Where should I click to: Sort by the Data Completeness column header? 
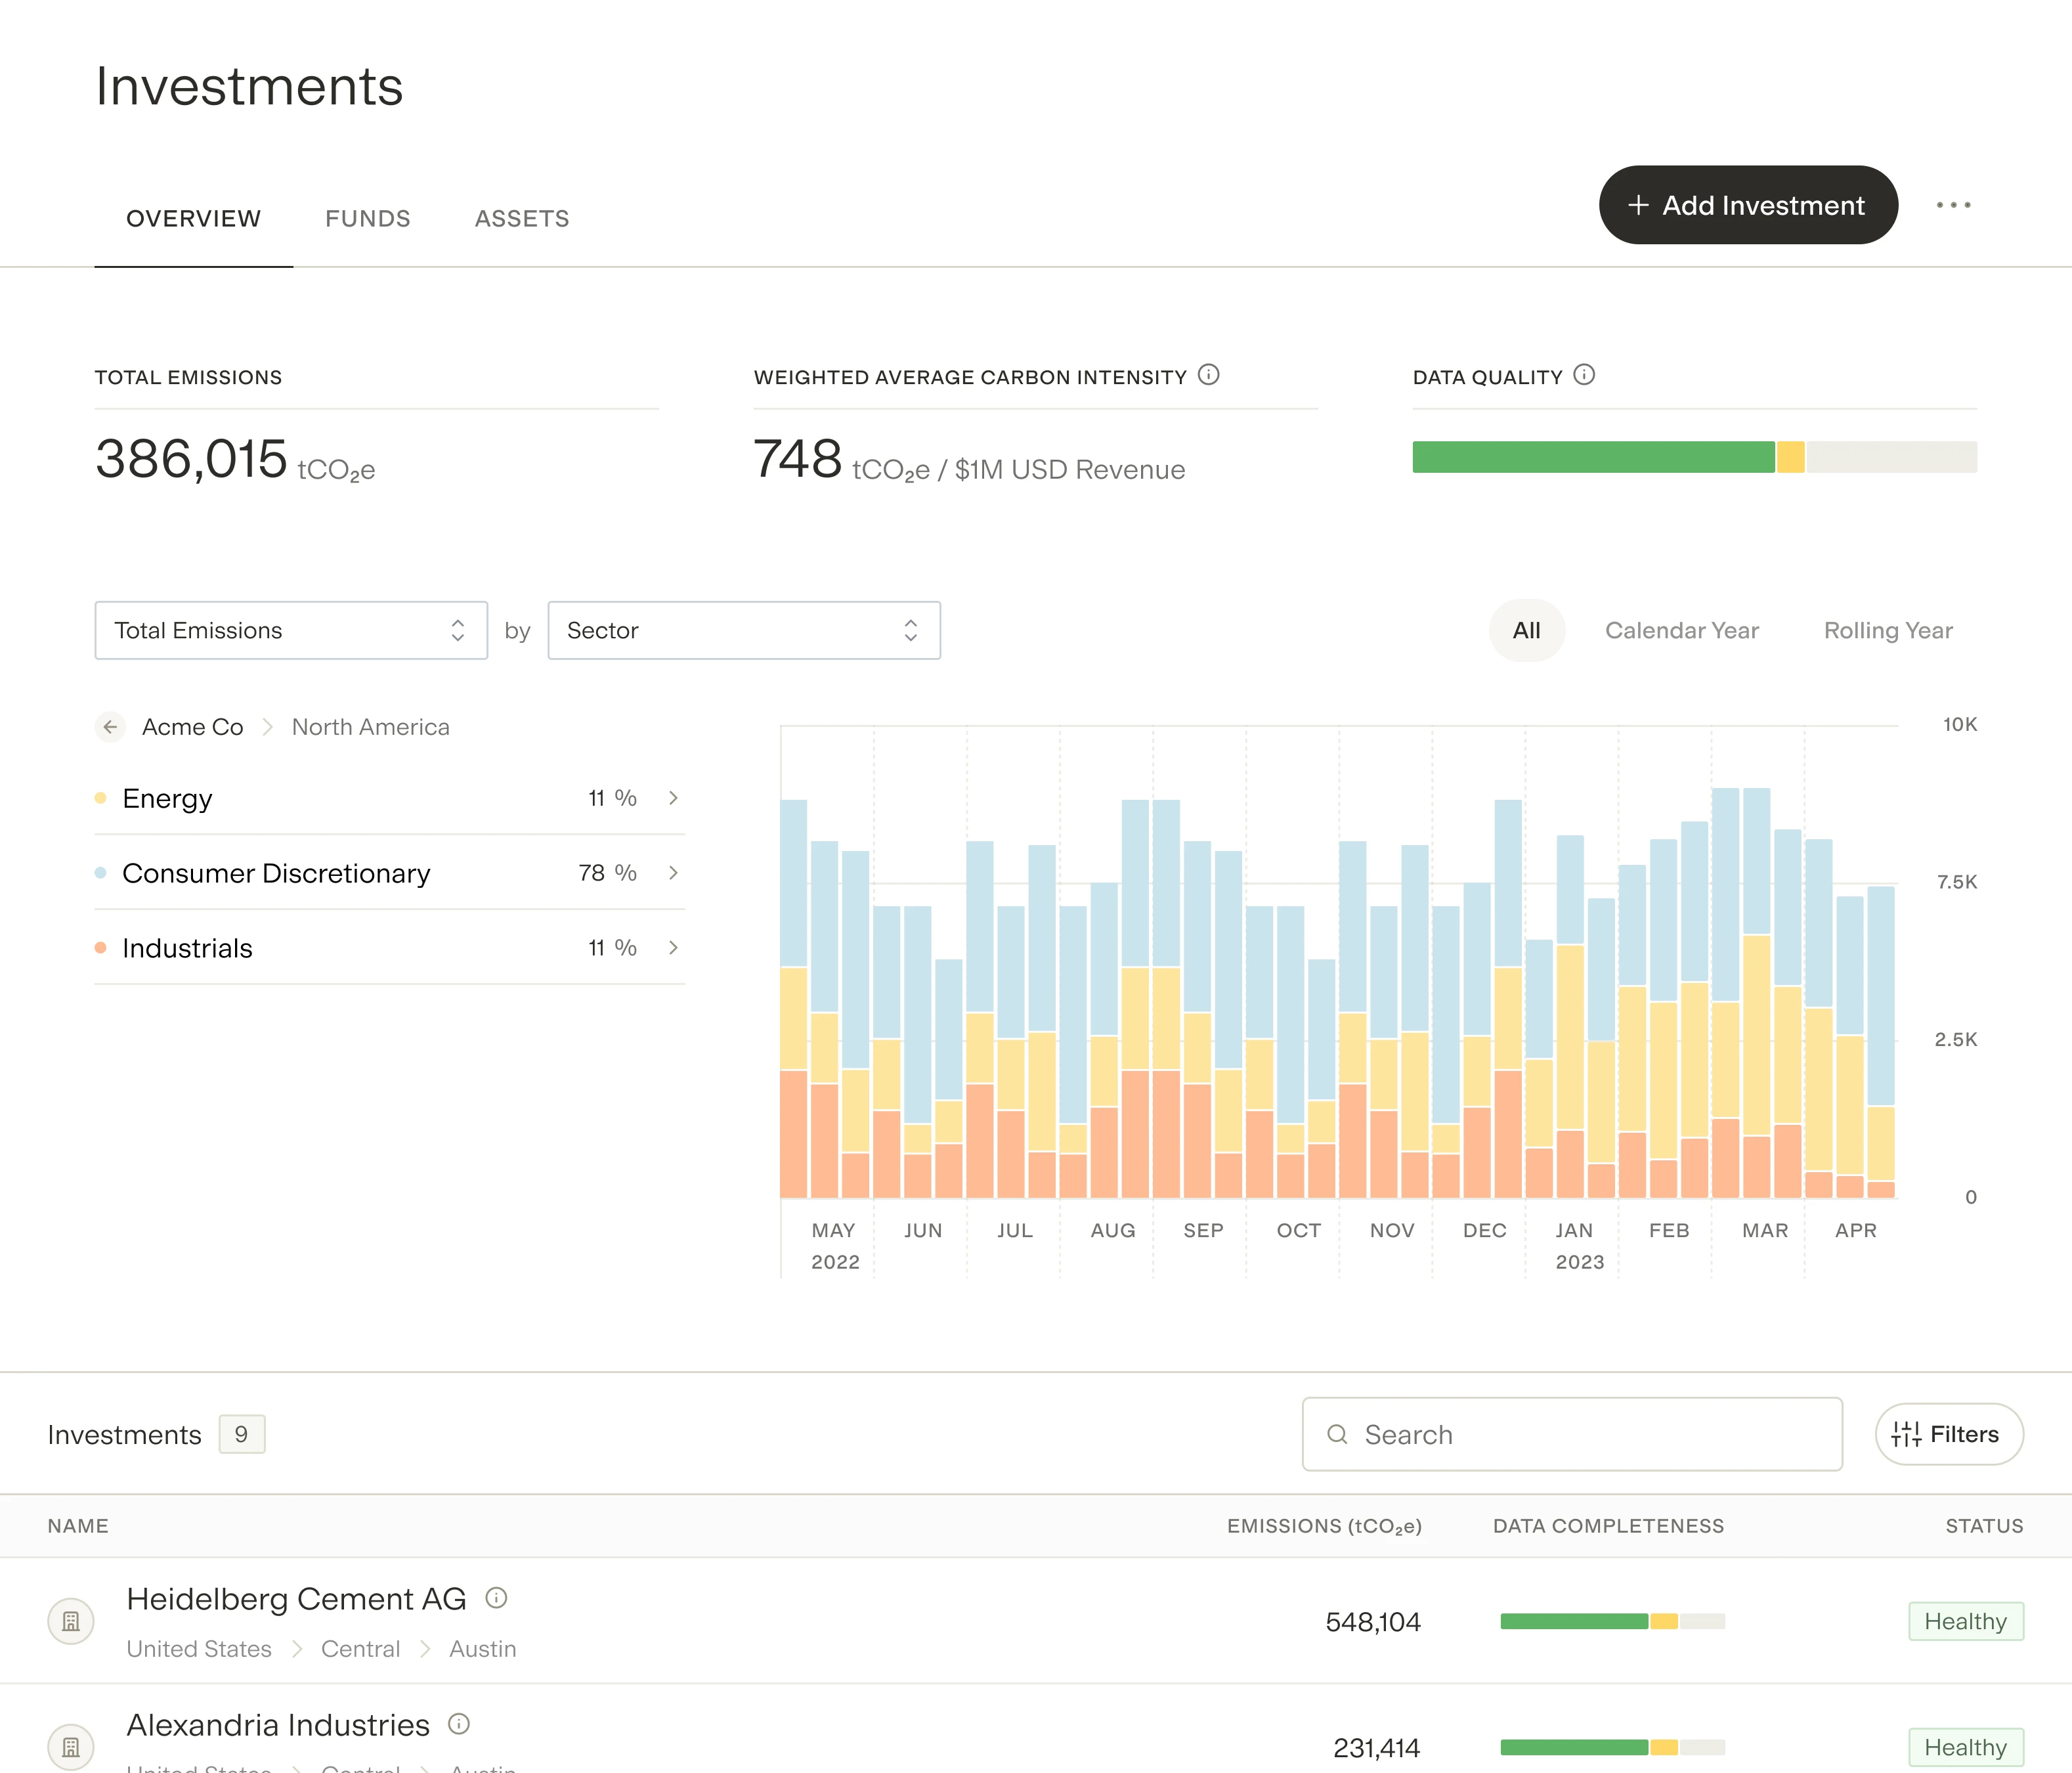pos(1608,1526)
